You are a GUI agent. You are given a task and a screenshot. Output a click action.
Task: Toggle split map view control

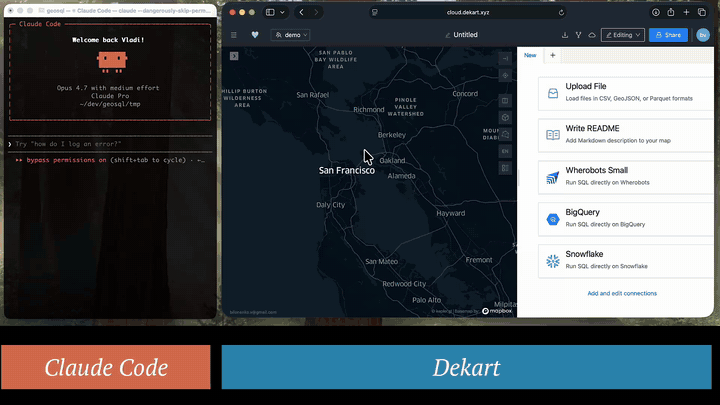point(505,101)
